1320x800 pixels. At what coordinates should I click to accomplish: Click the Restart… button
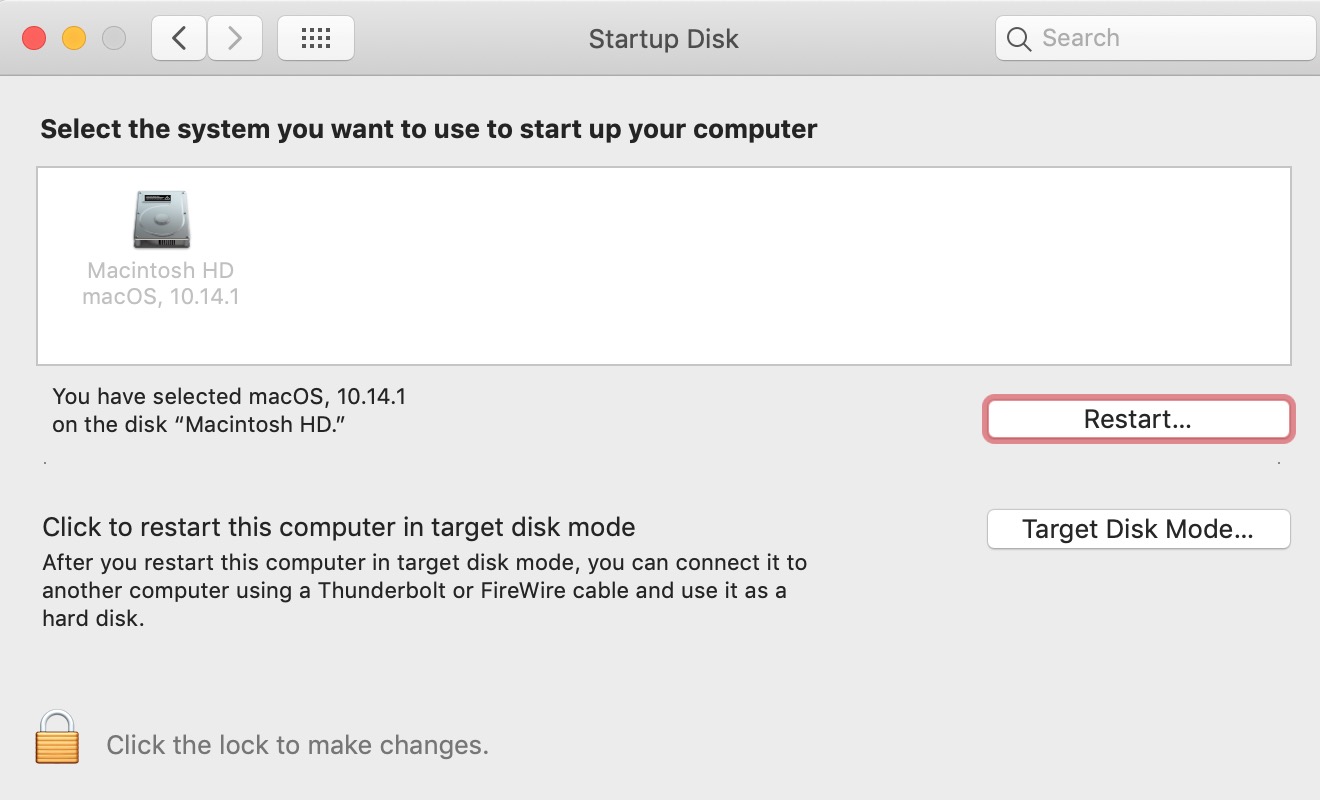coord(1138,419)
